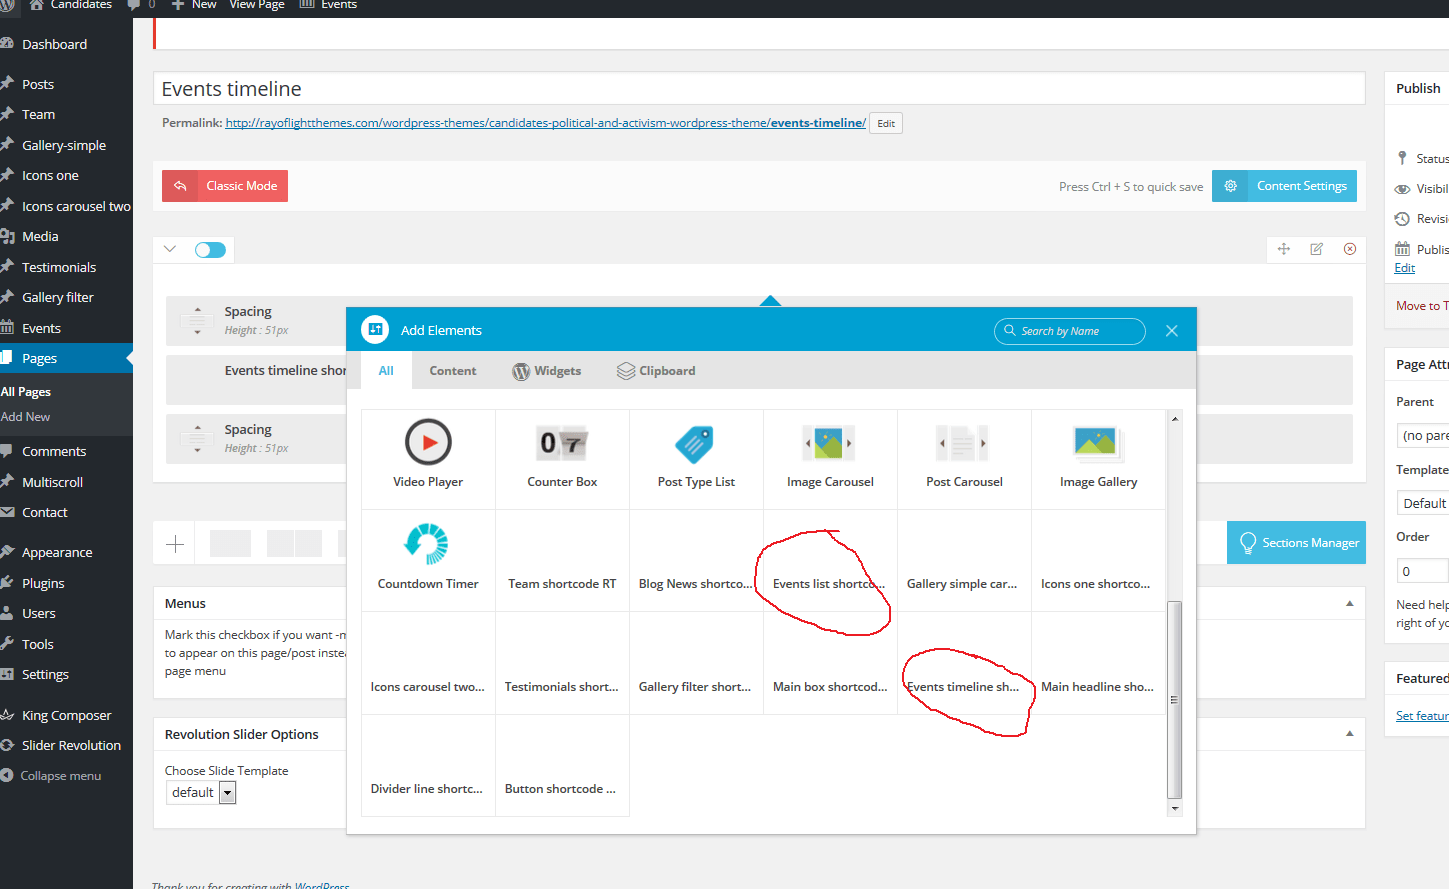Open Content Settings

(x=1284, y=186)
